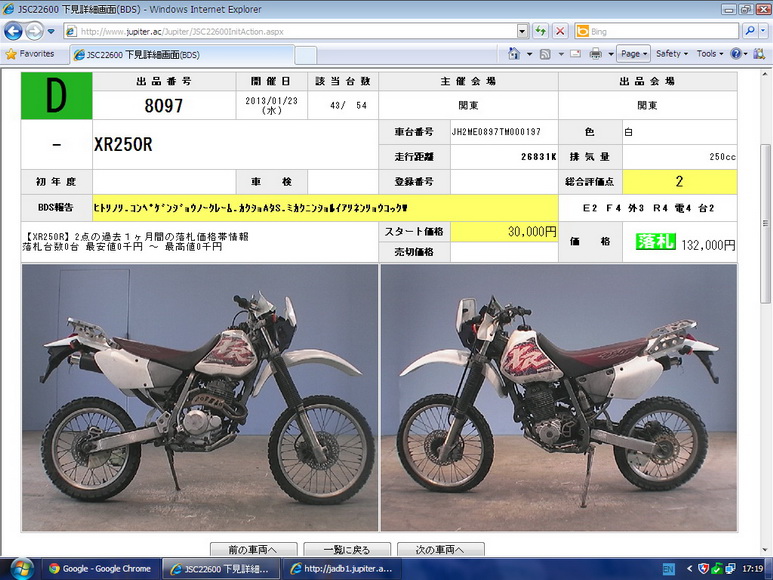Click the 一覧に戻る back to list button
The width and height of the screenshot is (773, 580).
[347, 549]
